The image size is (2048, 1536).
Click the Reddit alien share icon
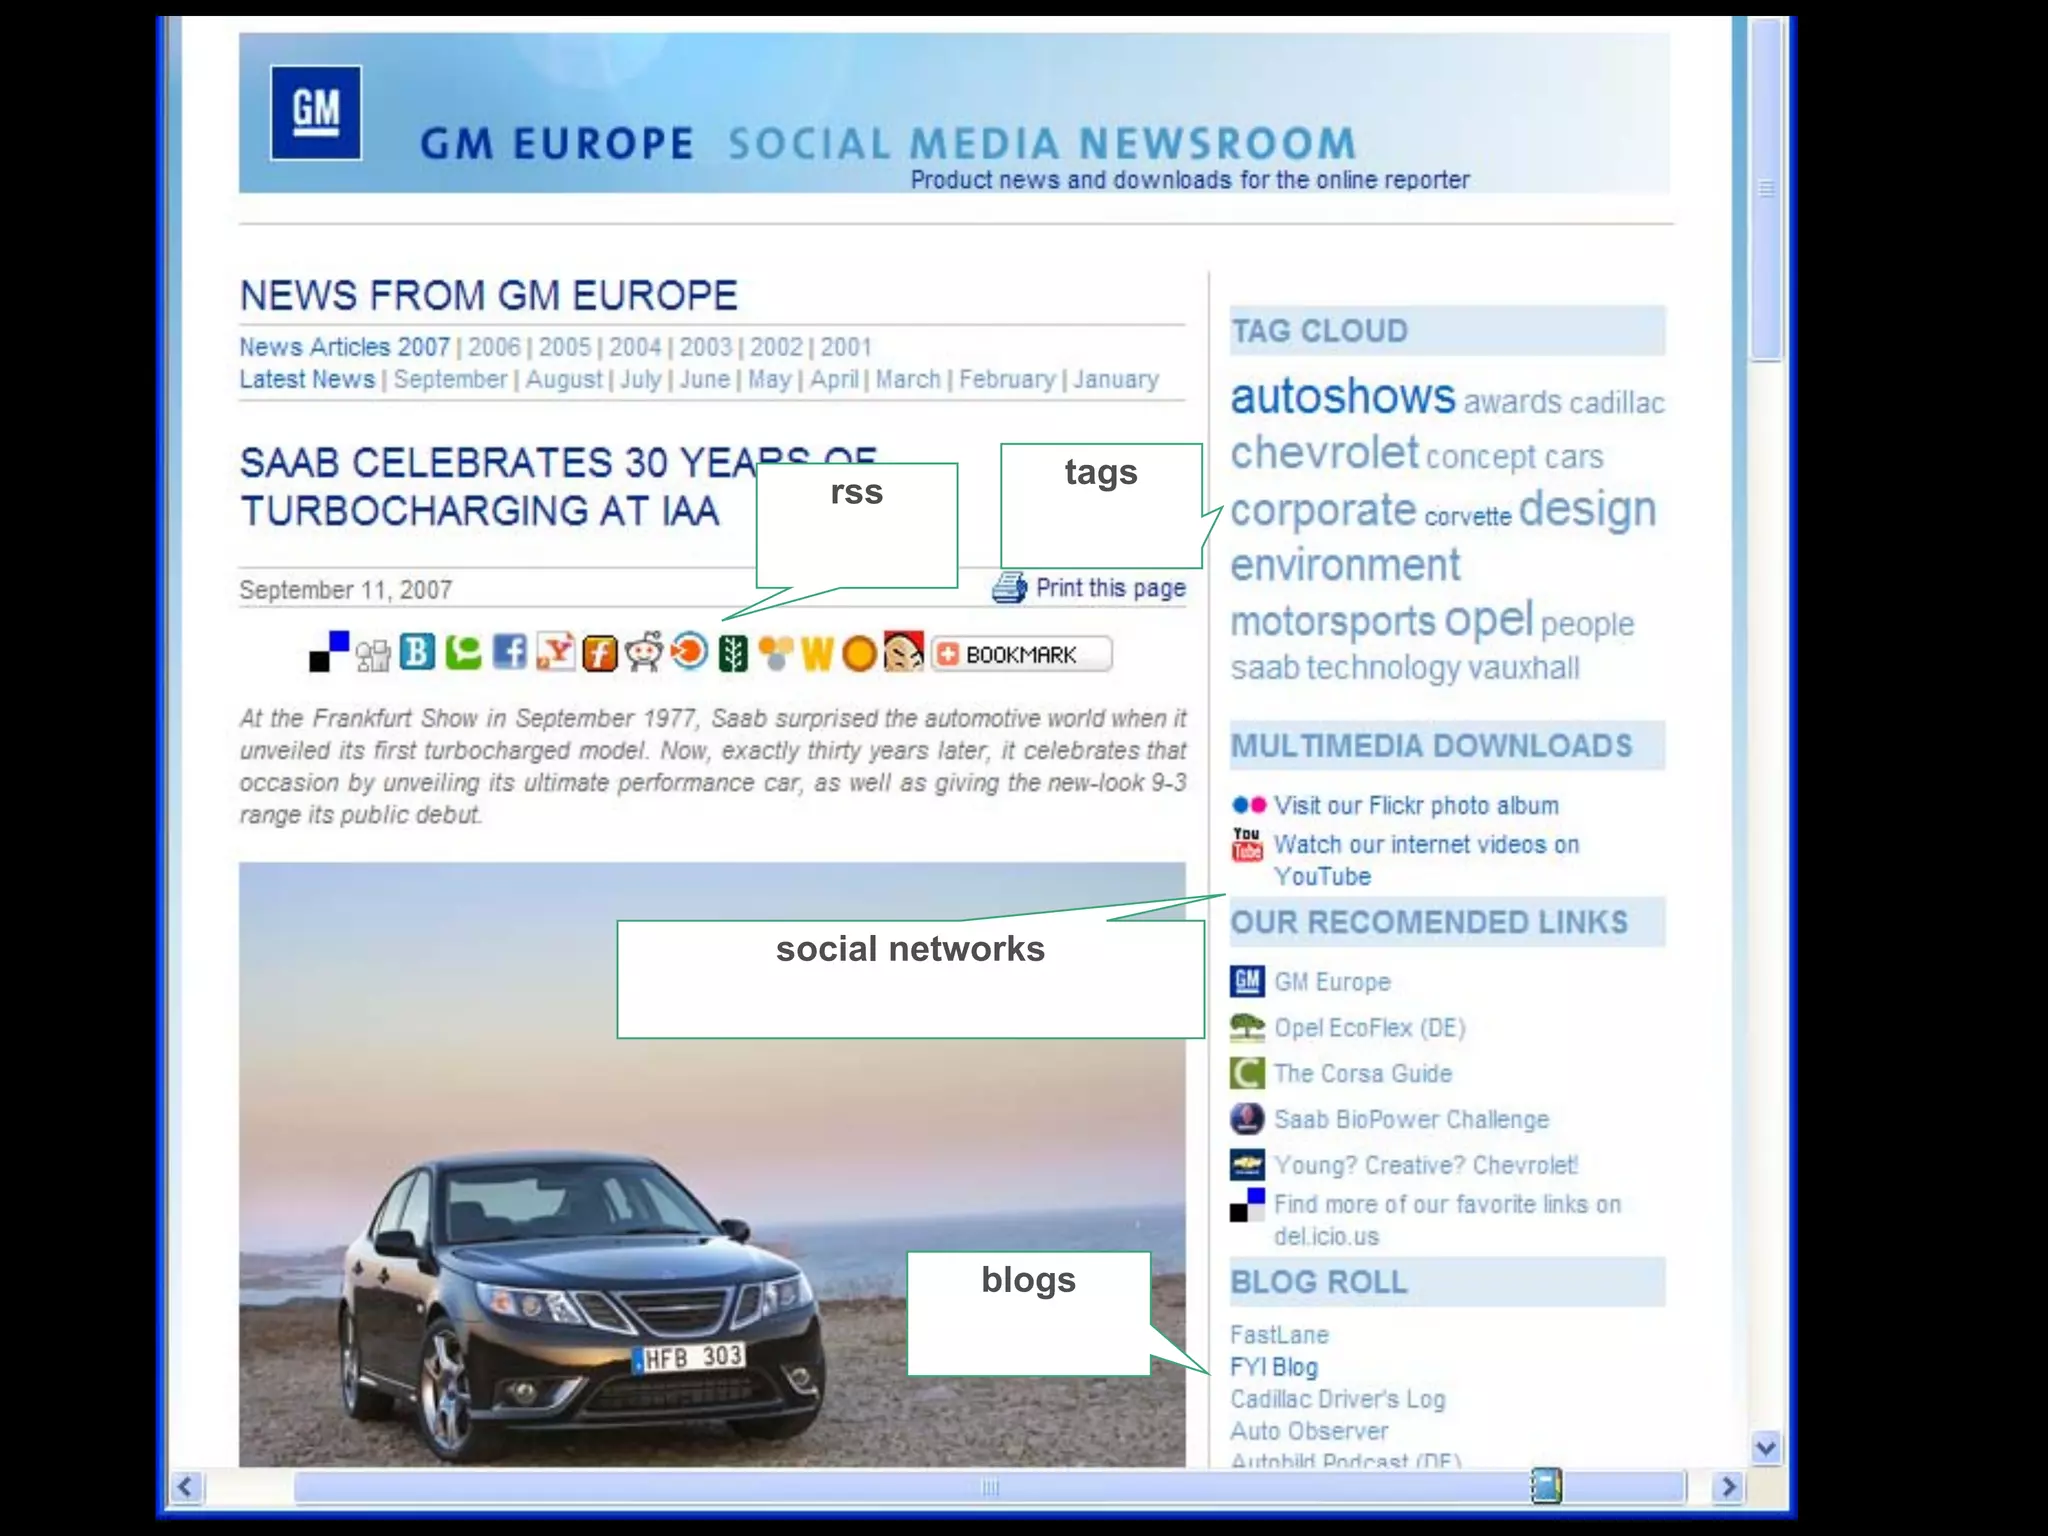pyautogui.click(x=644, y=653)
